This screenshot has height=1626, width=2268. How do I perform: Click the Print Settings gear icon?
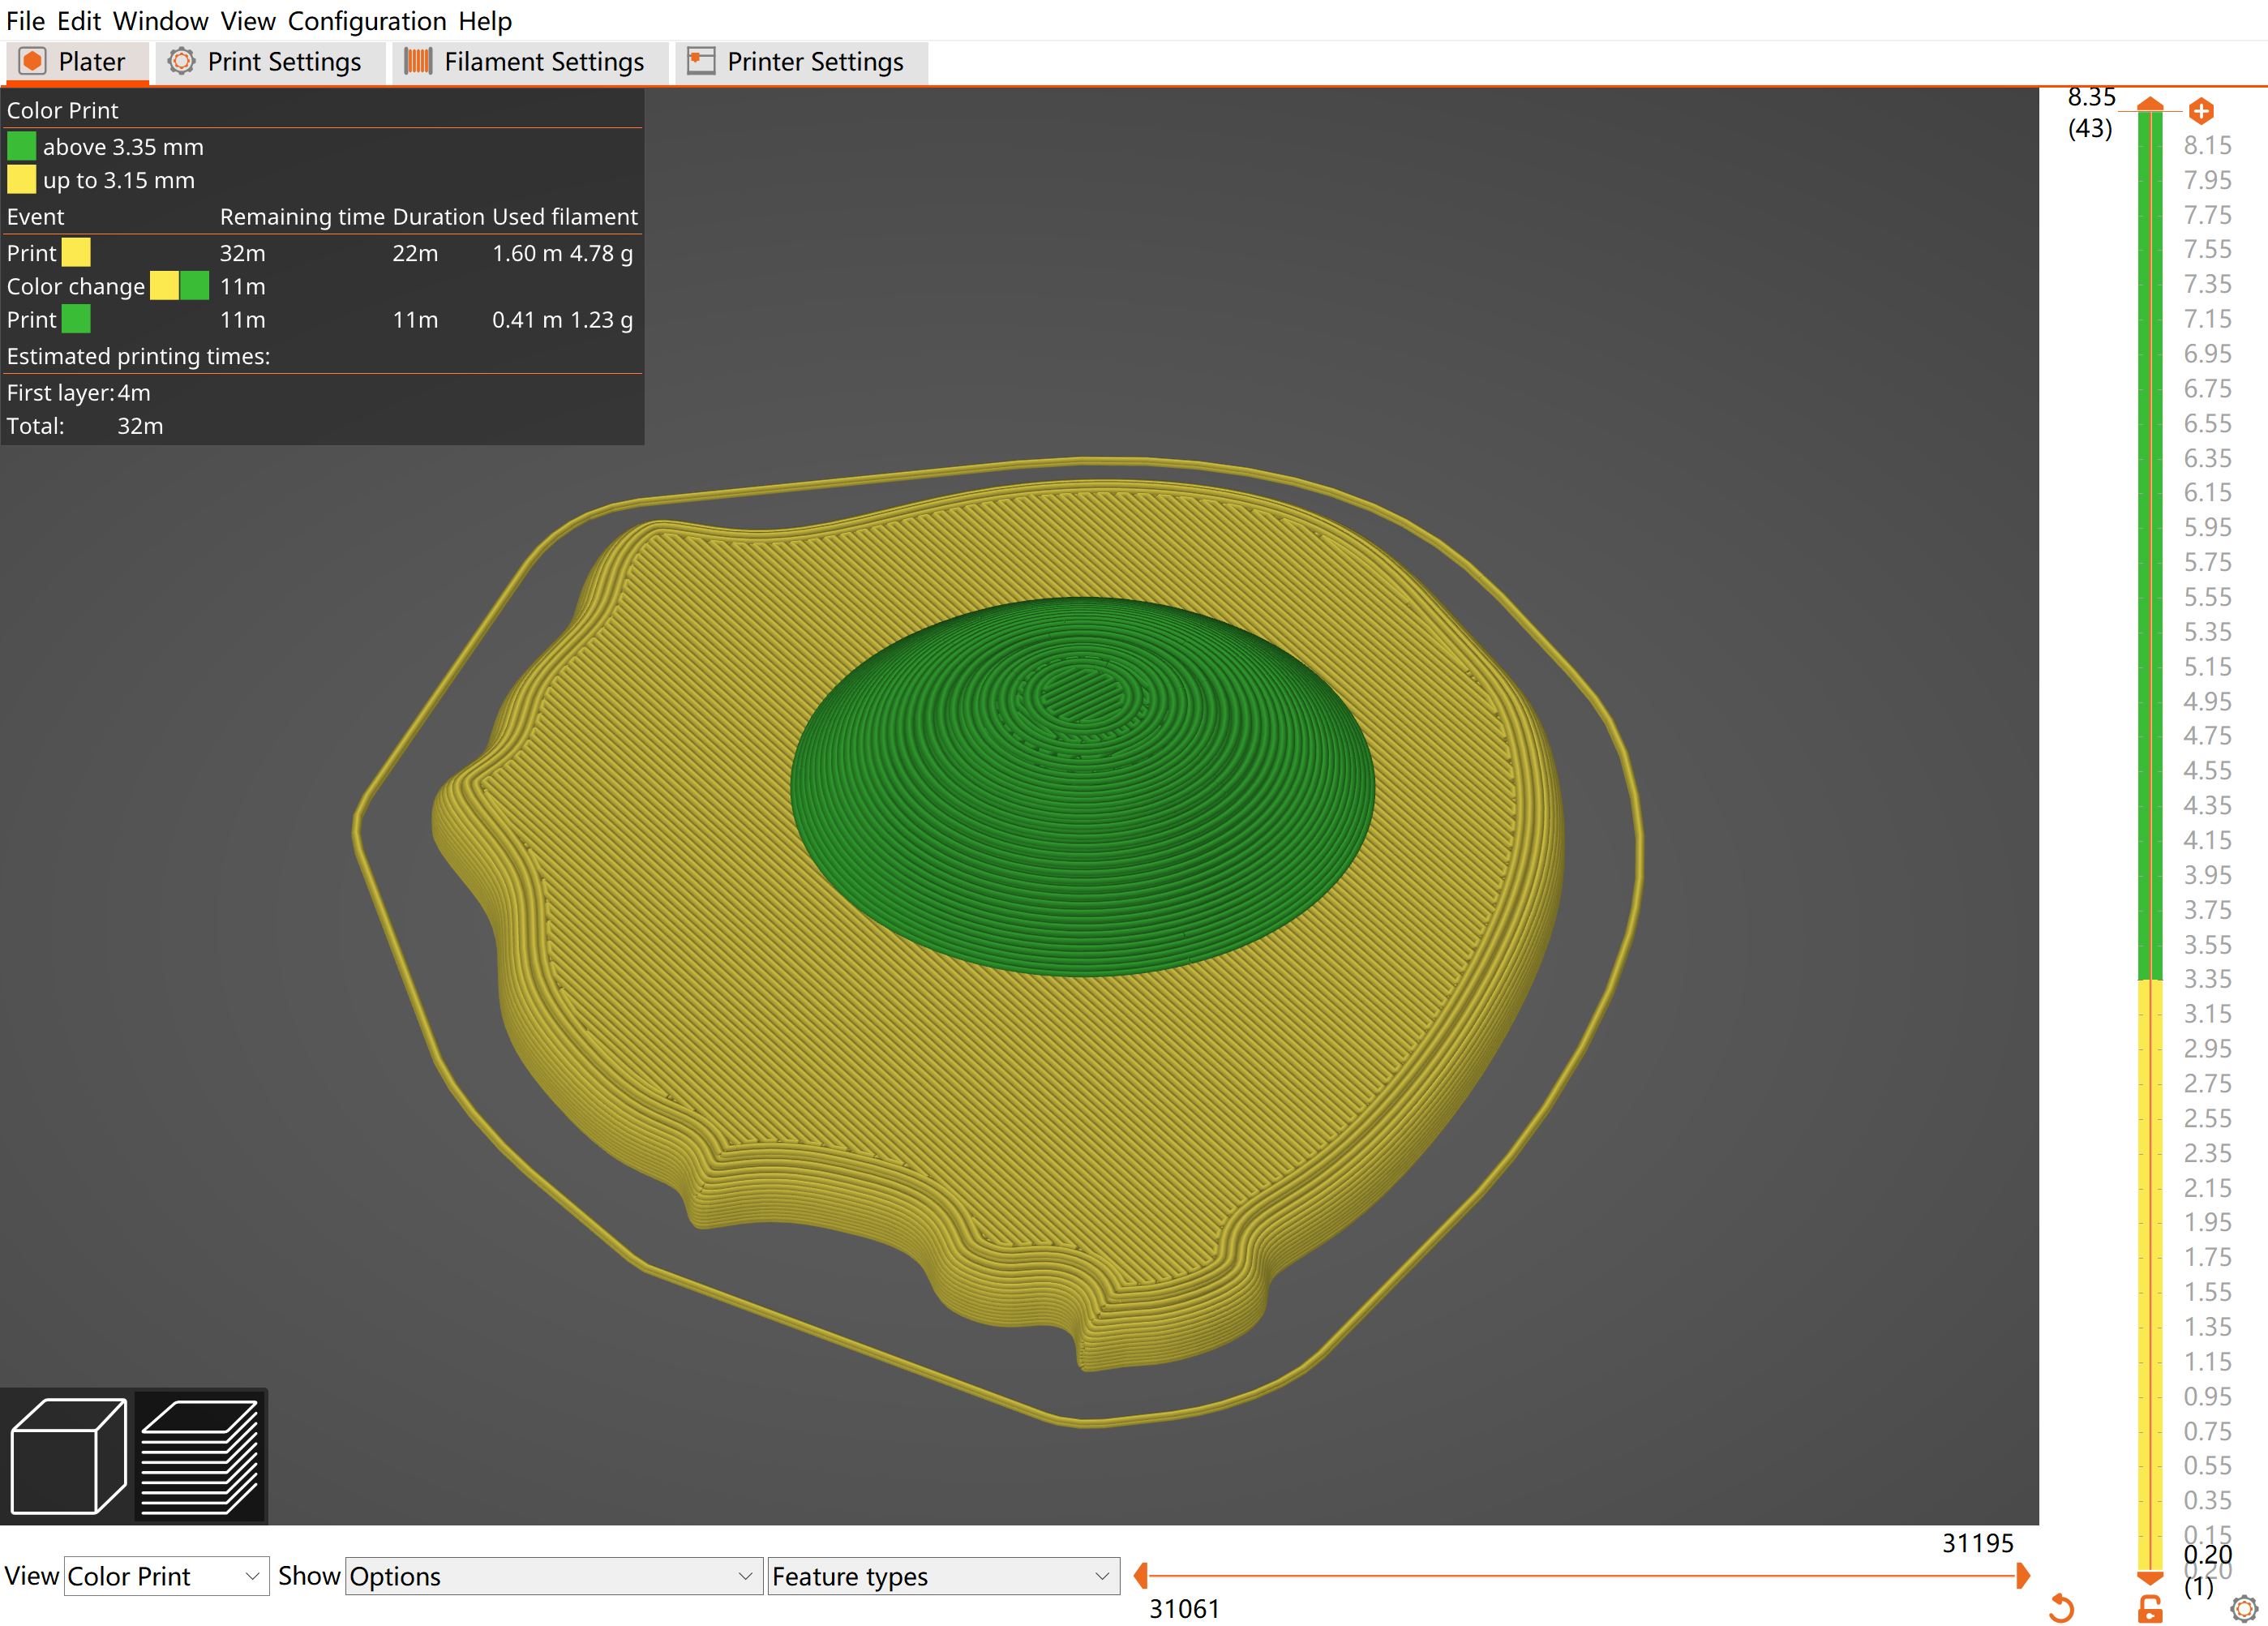click(x=181, y=62)
